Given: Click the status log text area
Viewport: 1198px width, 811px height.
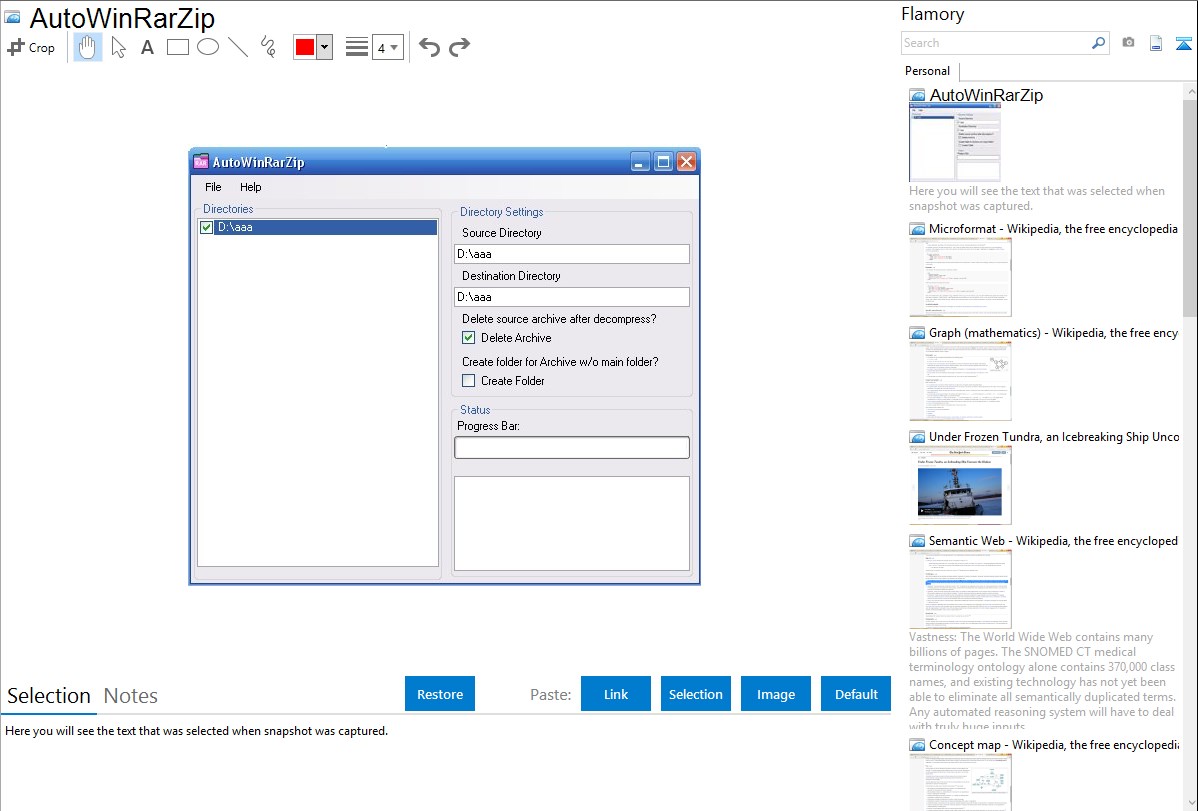Looking at the screenshot, I should (571, 524).
